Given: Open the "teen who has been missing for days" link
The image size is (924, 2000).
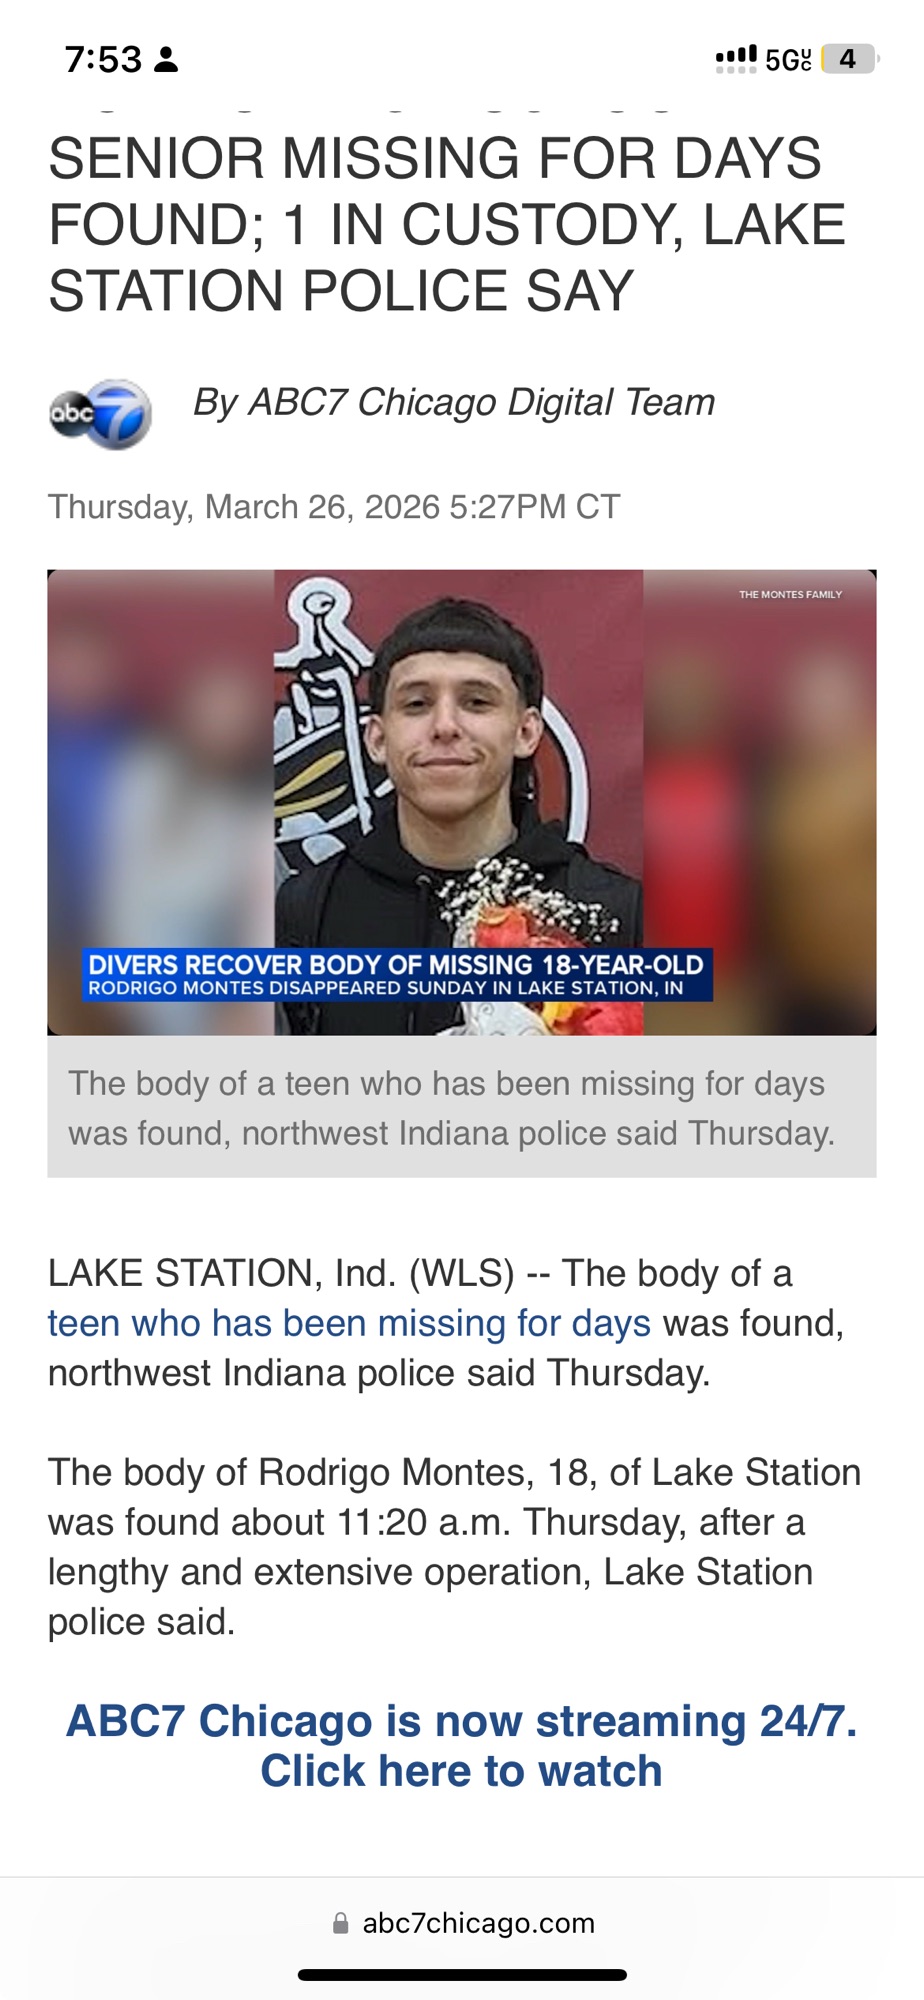Looking at the screenshot, I should (349, 1323).
